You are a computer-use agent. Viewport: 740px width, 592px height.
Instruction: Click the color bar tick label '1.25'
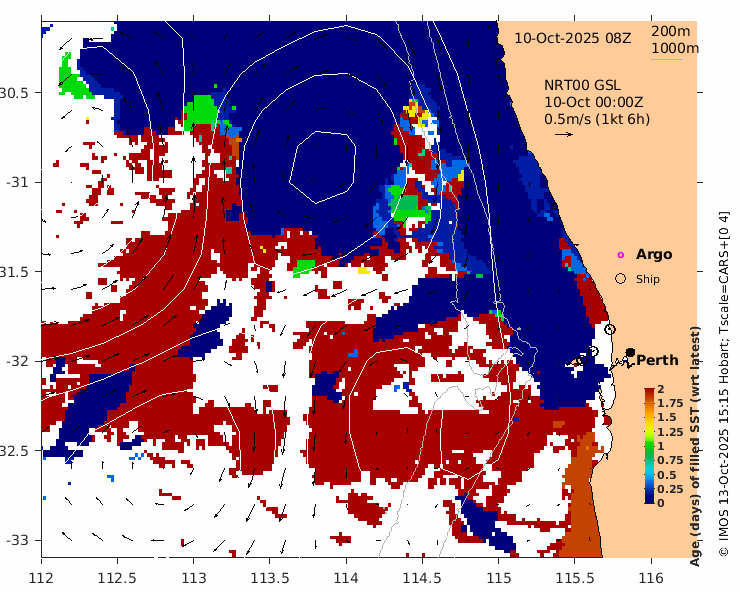click(x=670, y=432)
